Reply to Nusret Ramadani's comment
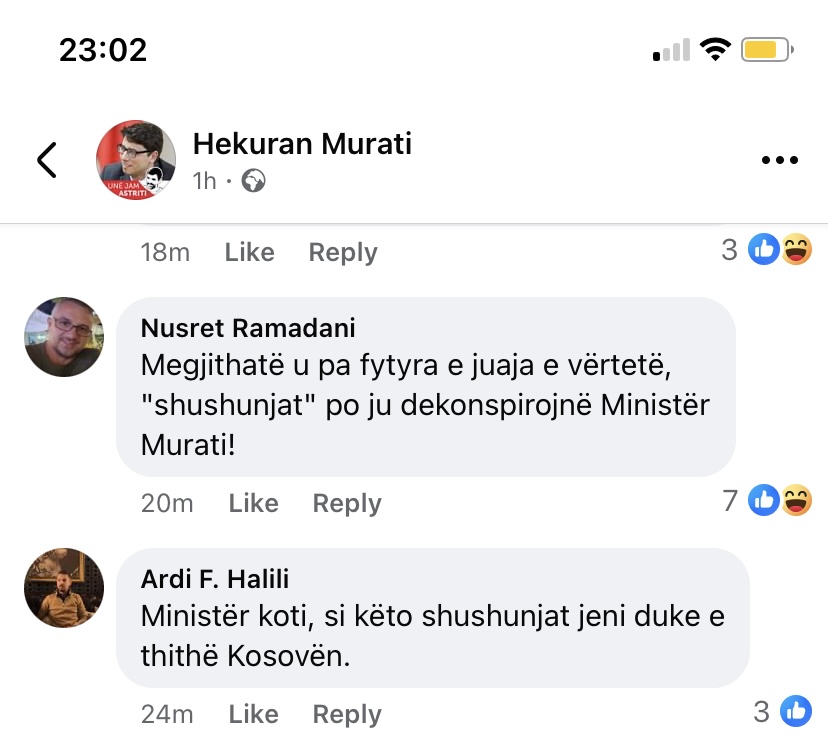This screenshot has height=744, width=828. [347, 503]
